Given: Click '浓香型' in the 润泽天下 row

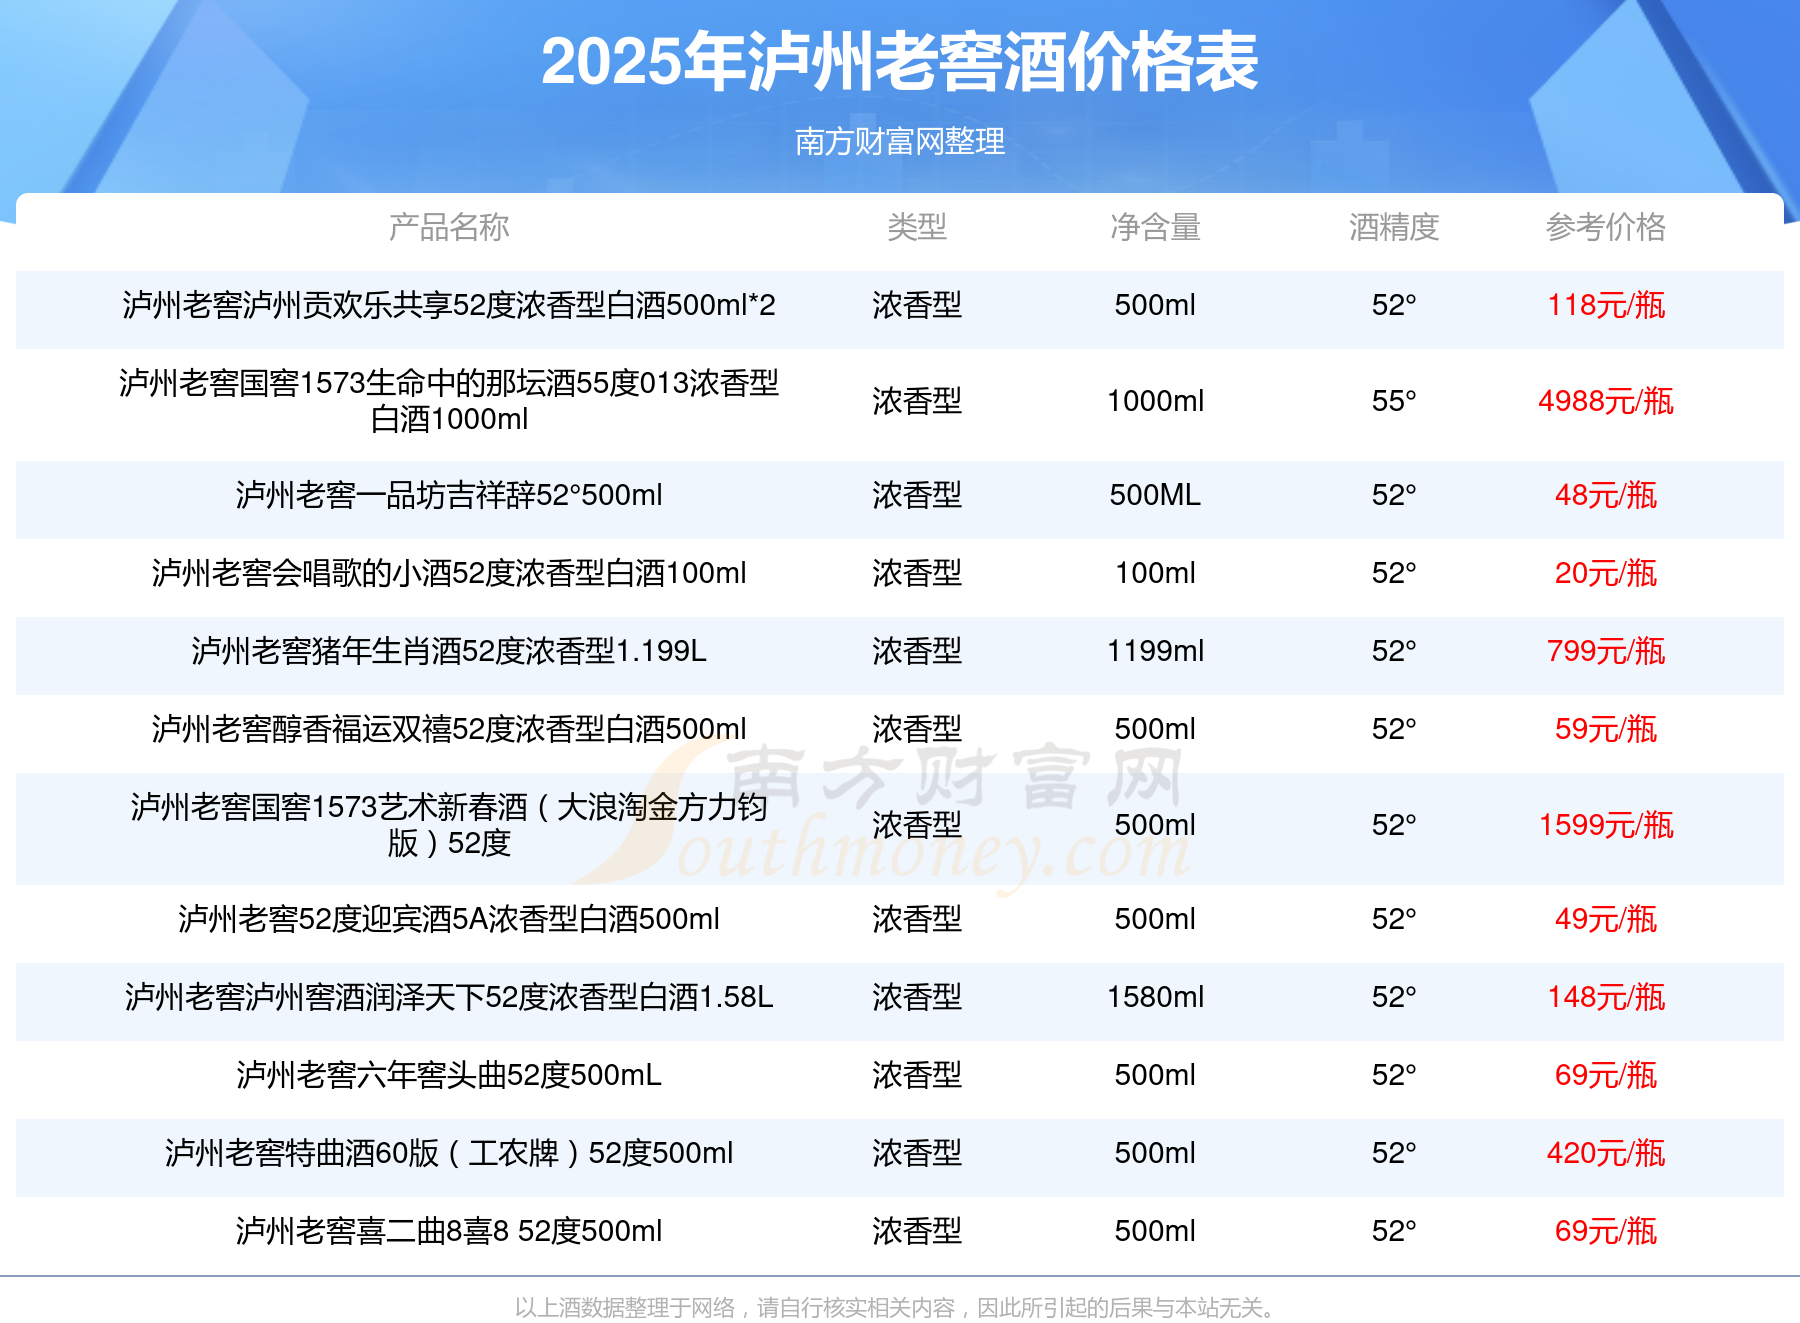Looking at the screenshot, I should tap(917, 997).
